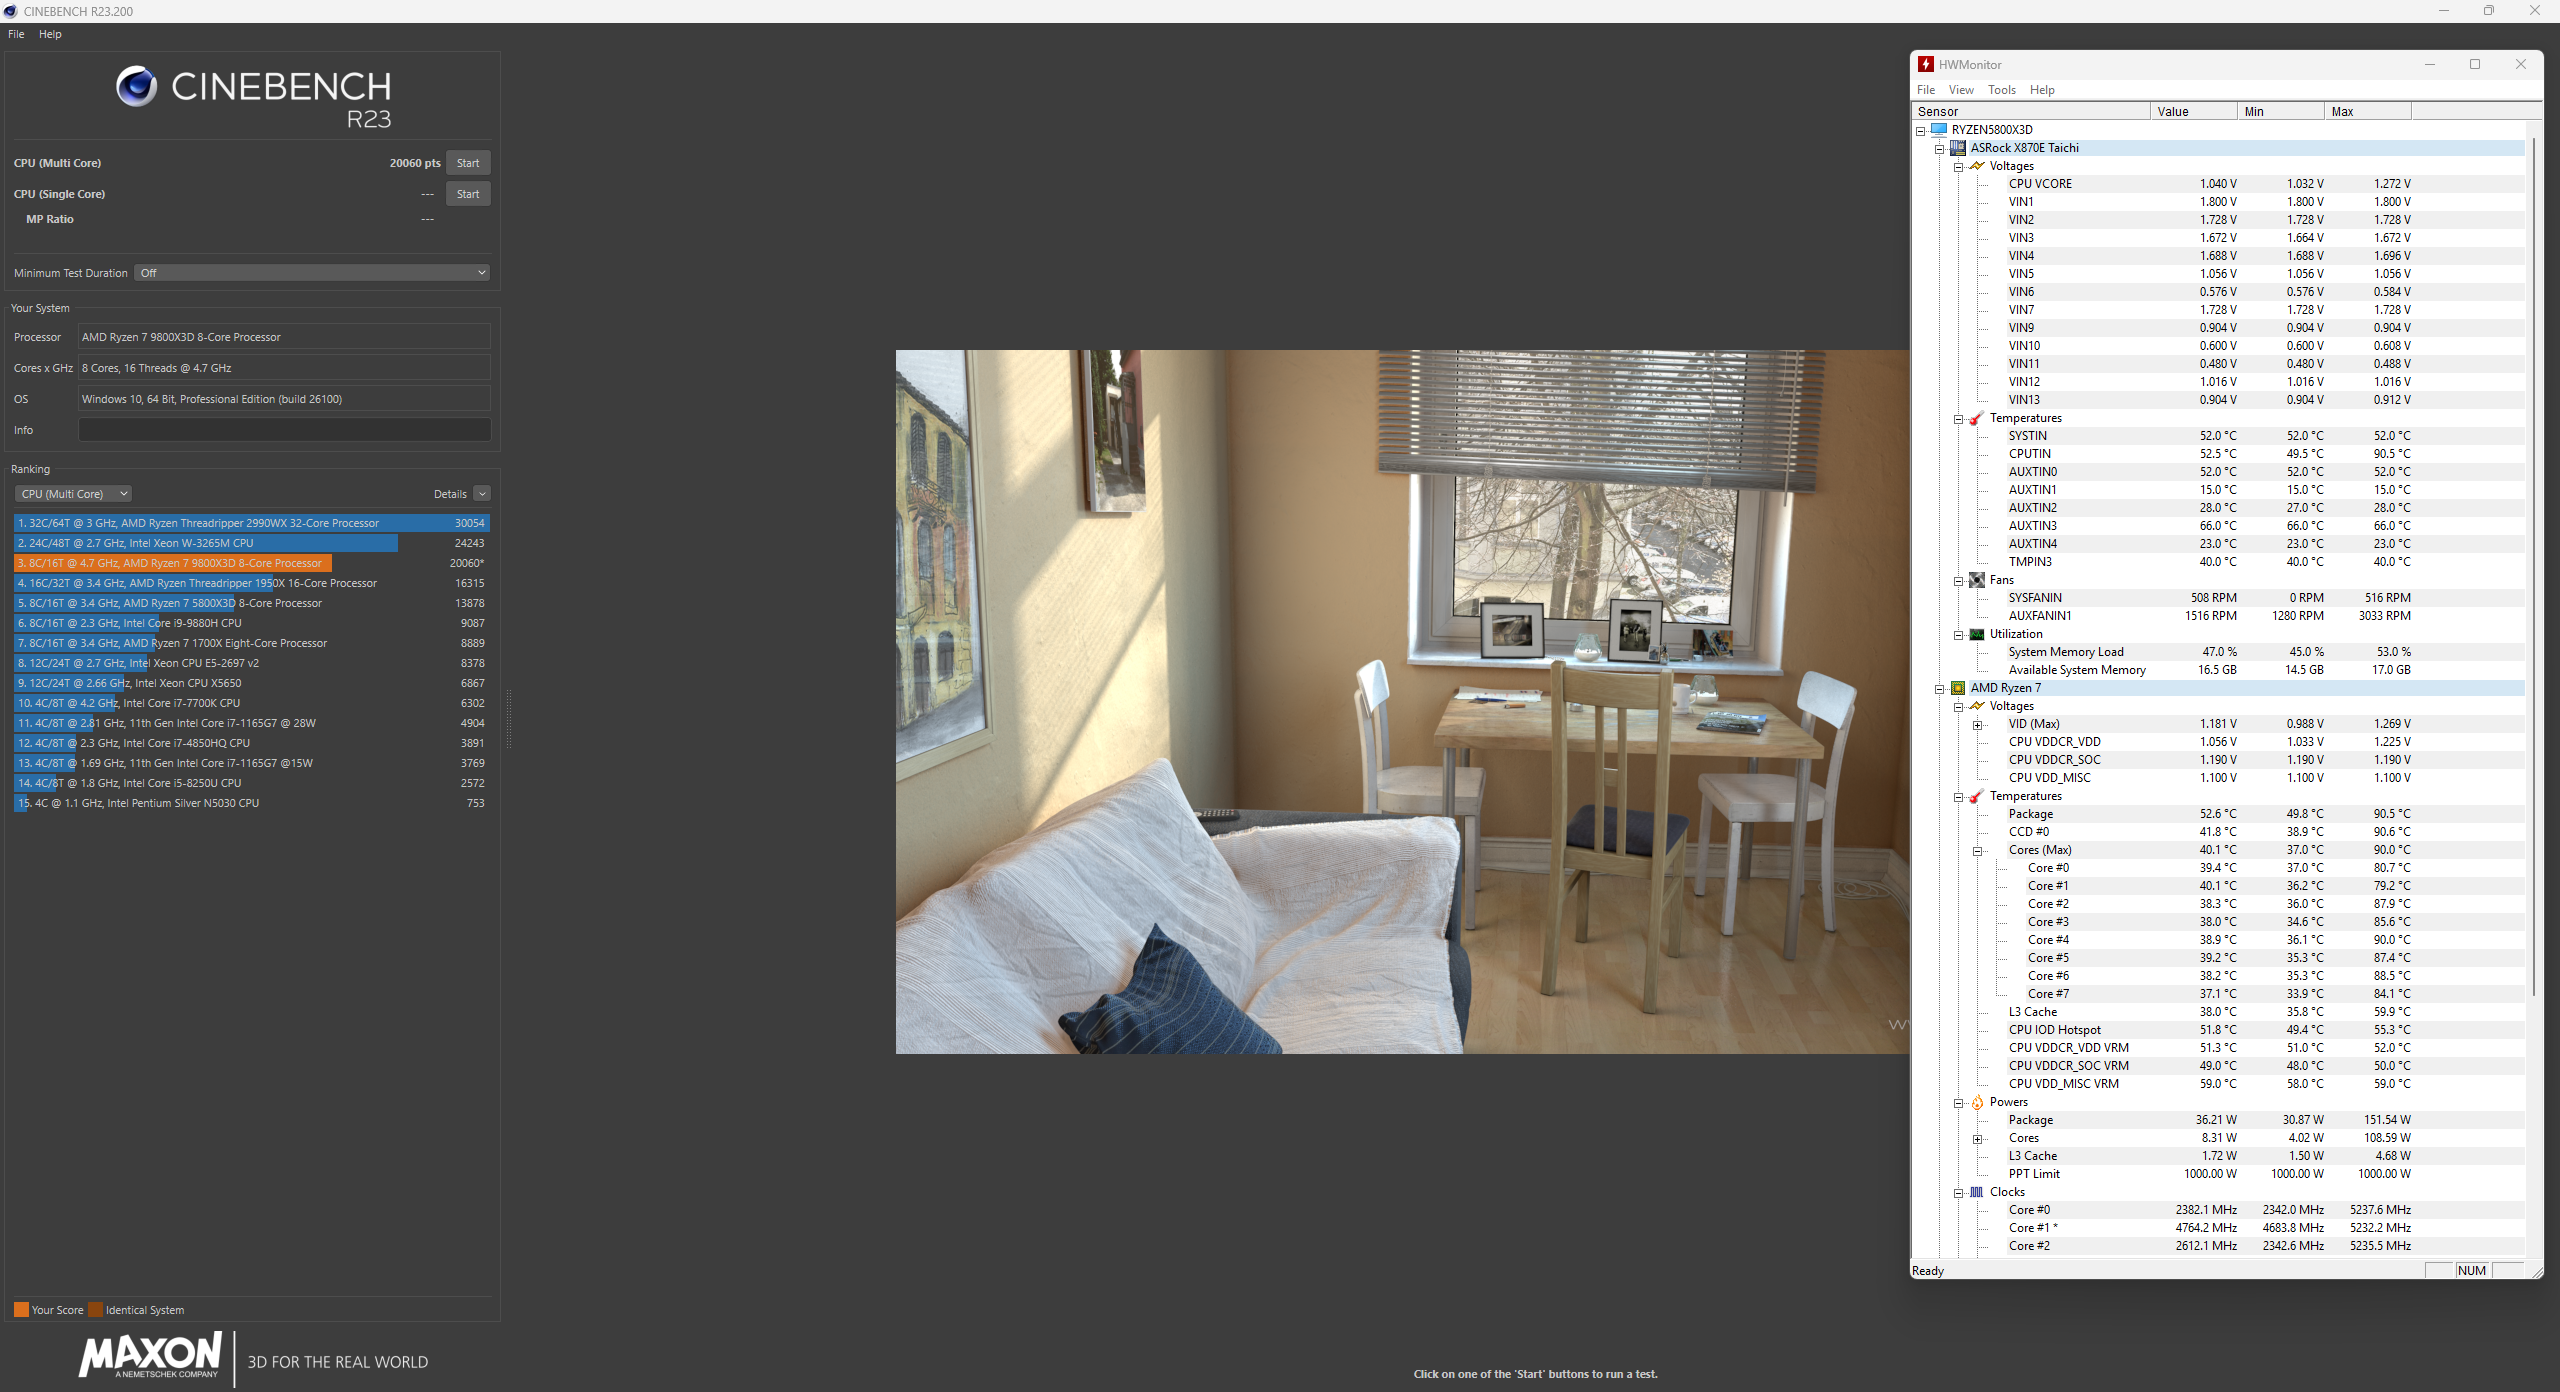This screenshot has width=2560, height=1392.
Task: Open the CPU (Multi Core) ranking dropdown
Action: coord(73,494)
